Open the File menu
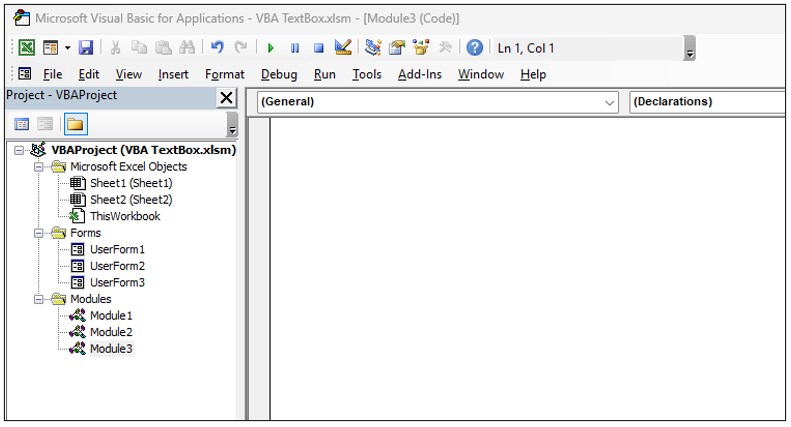The height and width of the screenshot is (427, 791). (52, 75)
